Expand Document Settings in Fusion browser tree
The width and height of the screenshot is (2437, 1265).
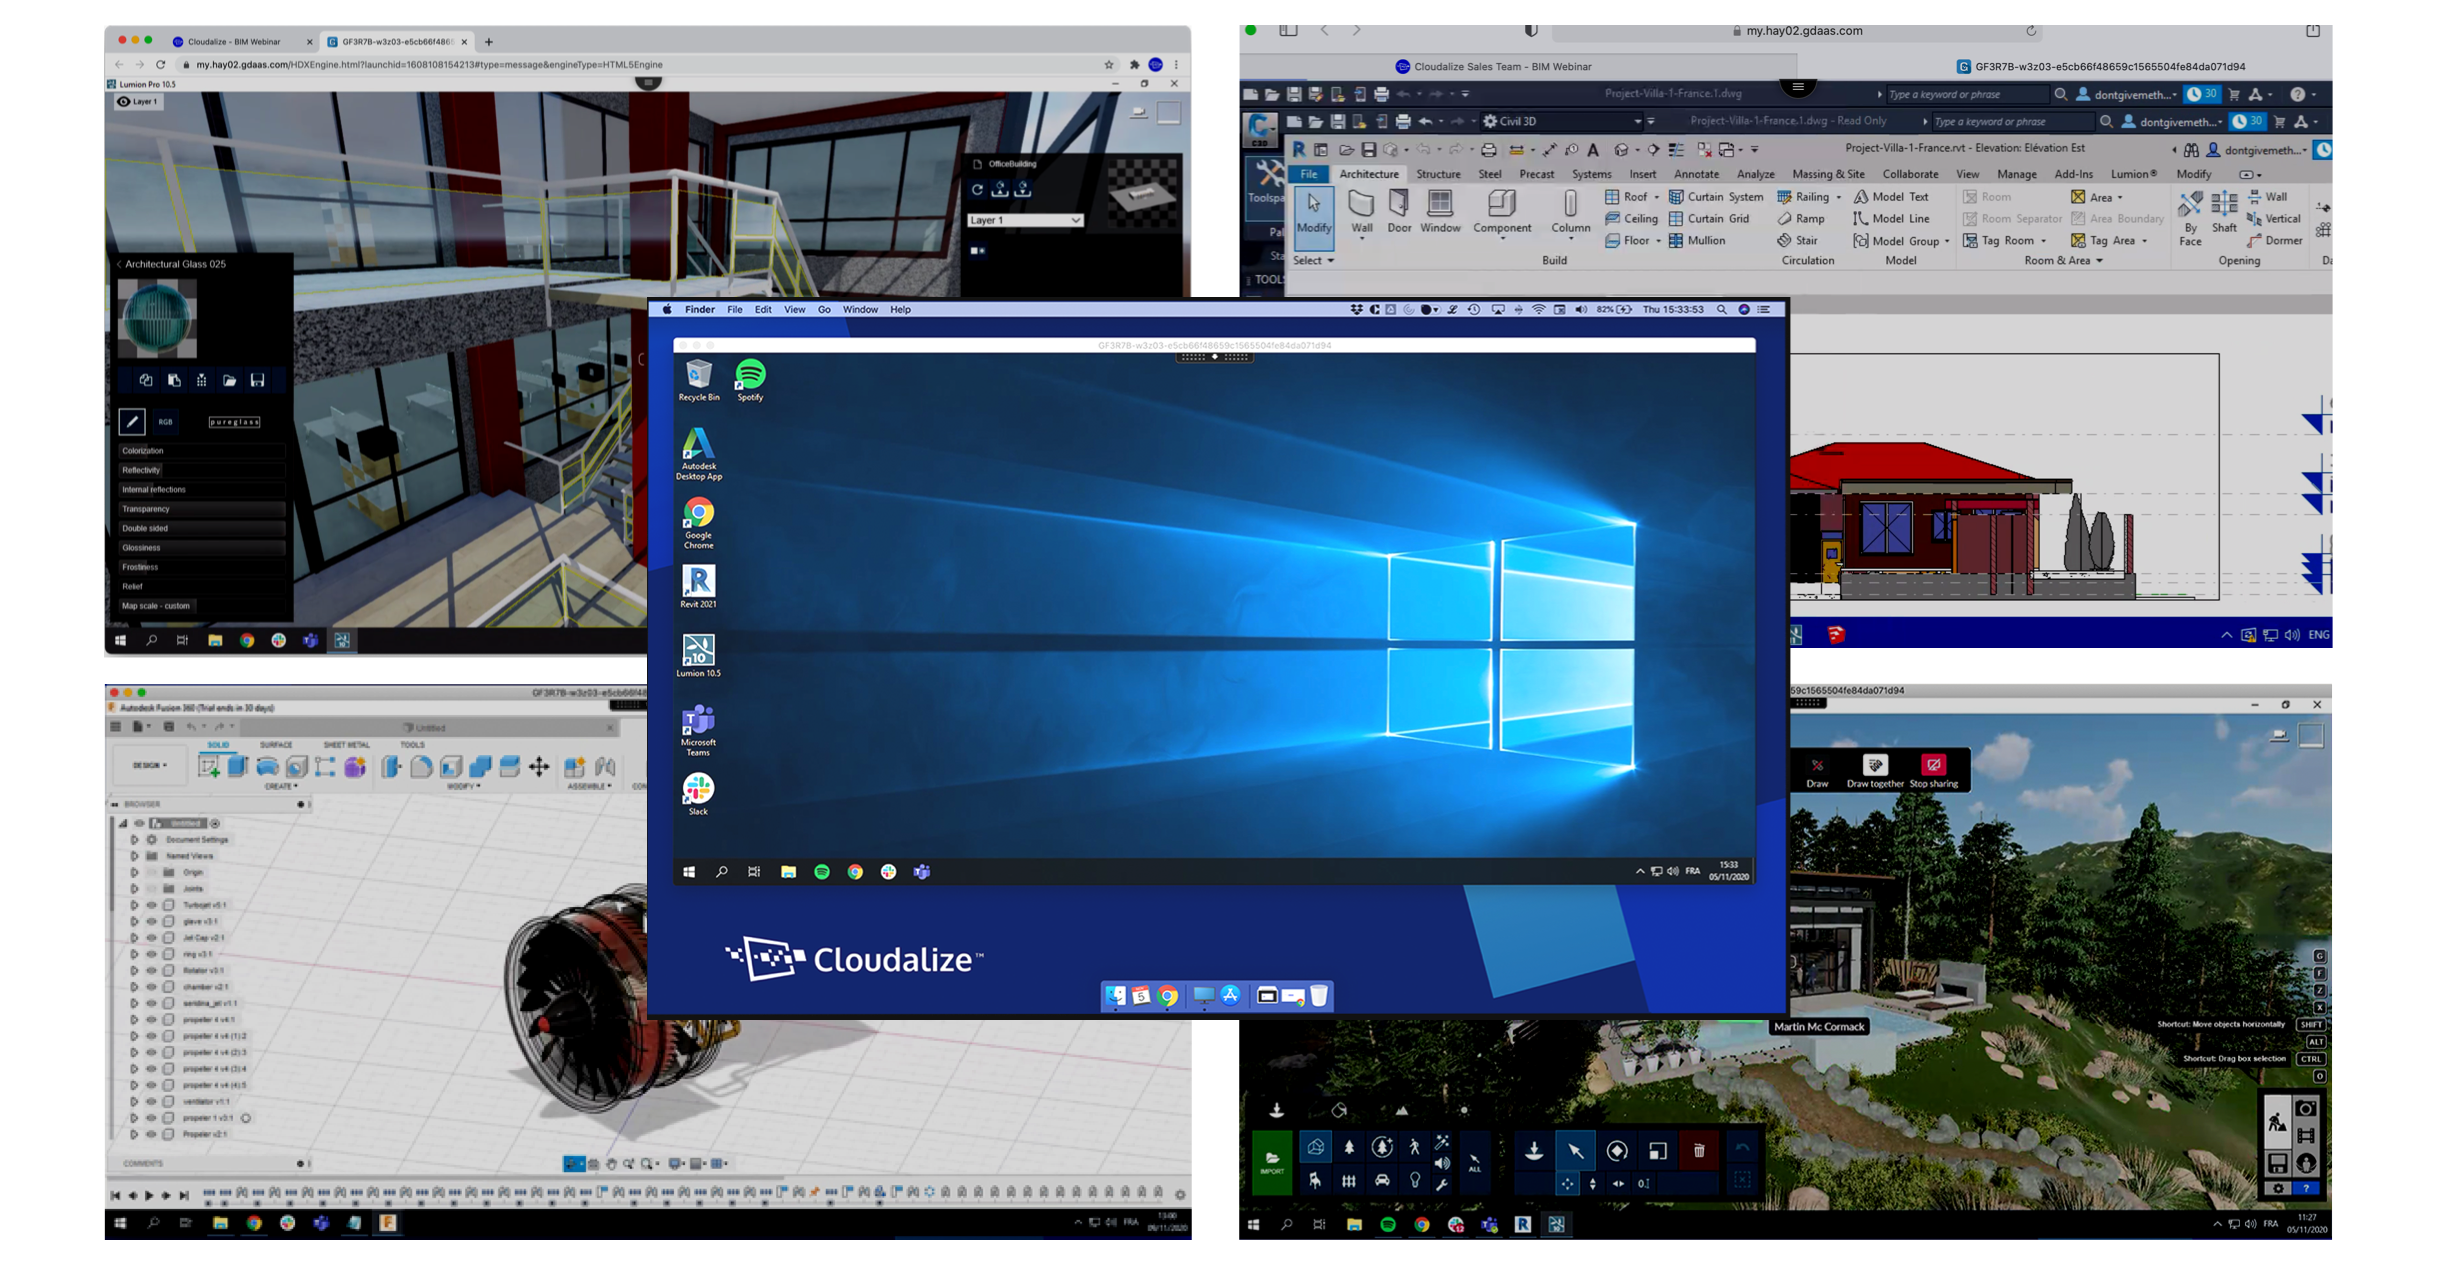pyautogui.click(x=134, y=840)
